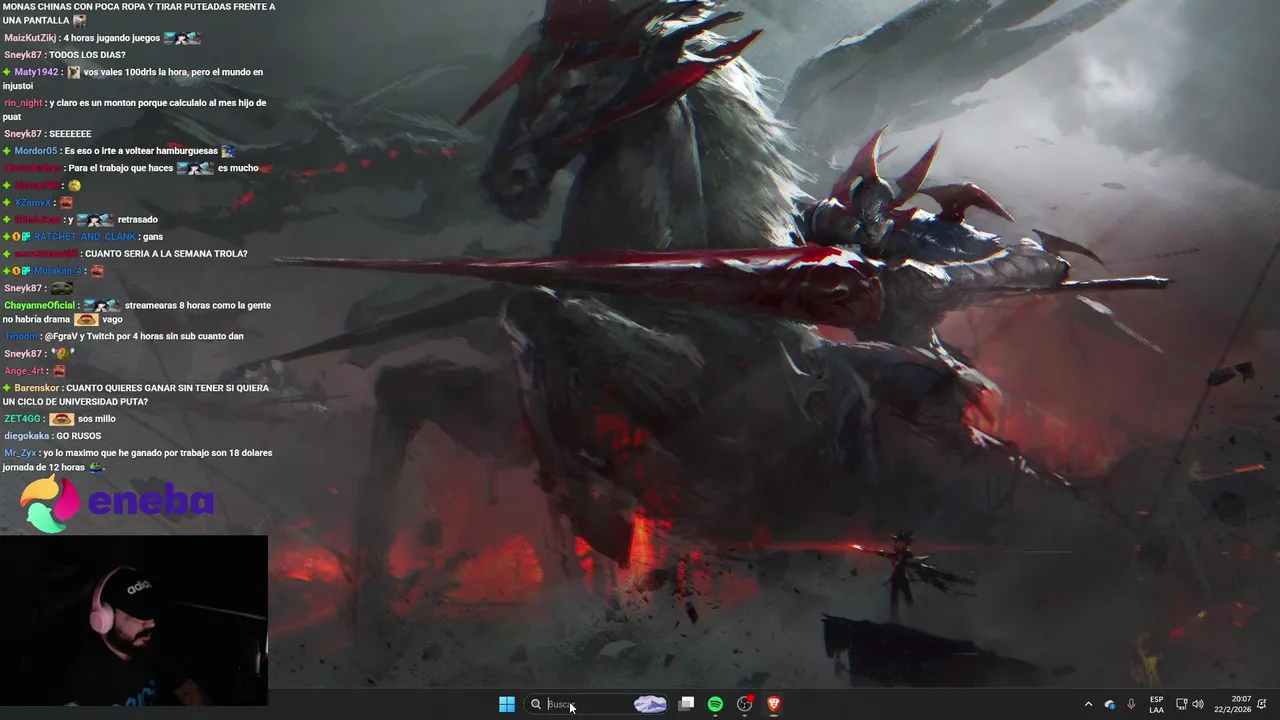Click the microphone tray icon
Screen dimensions: 1280x720
pos(1131,704)
